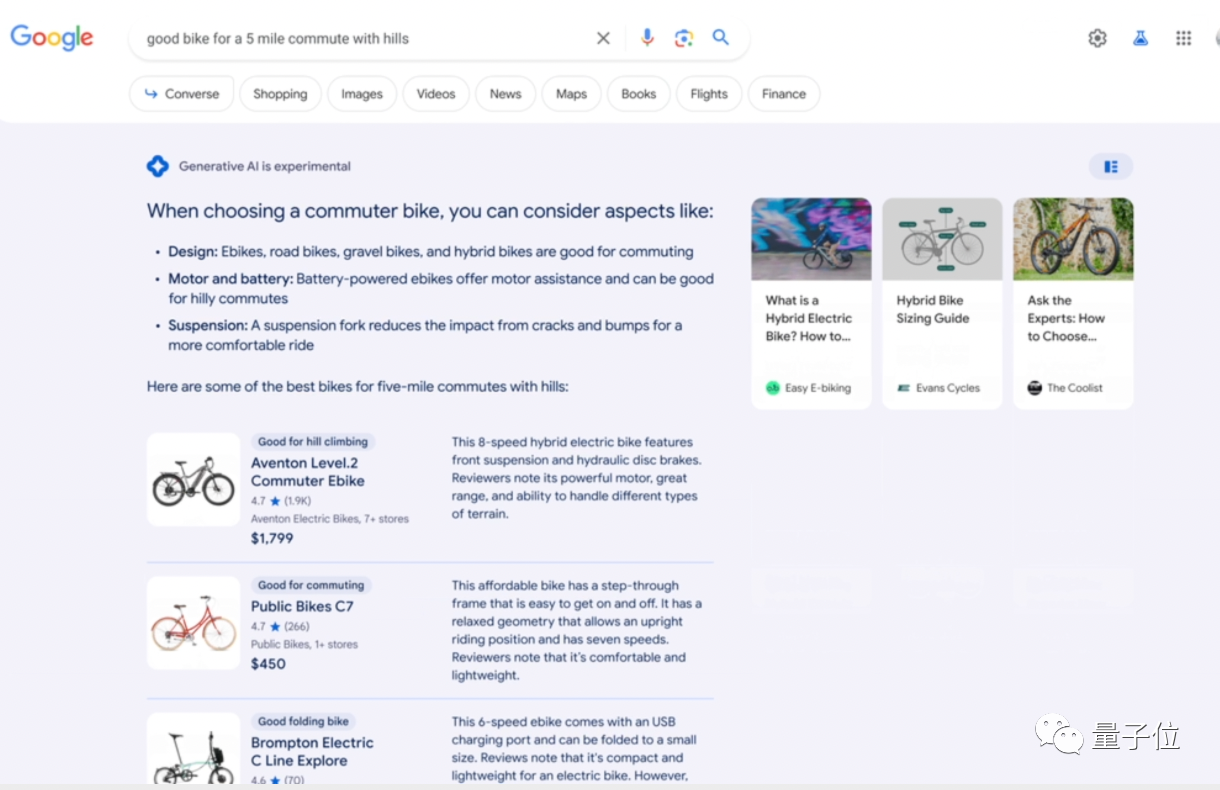Switch to the Images filter
Viewport: 1220px width, 790px height.
(362, 94)
